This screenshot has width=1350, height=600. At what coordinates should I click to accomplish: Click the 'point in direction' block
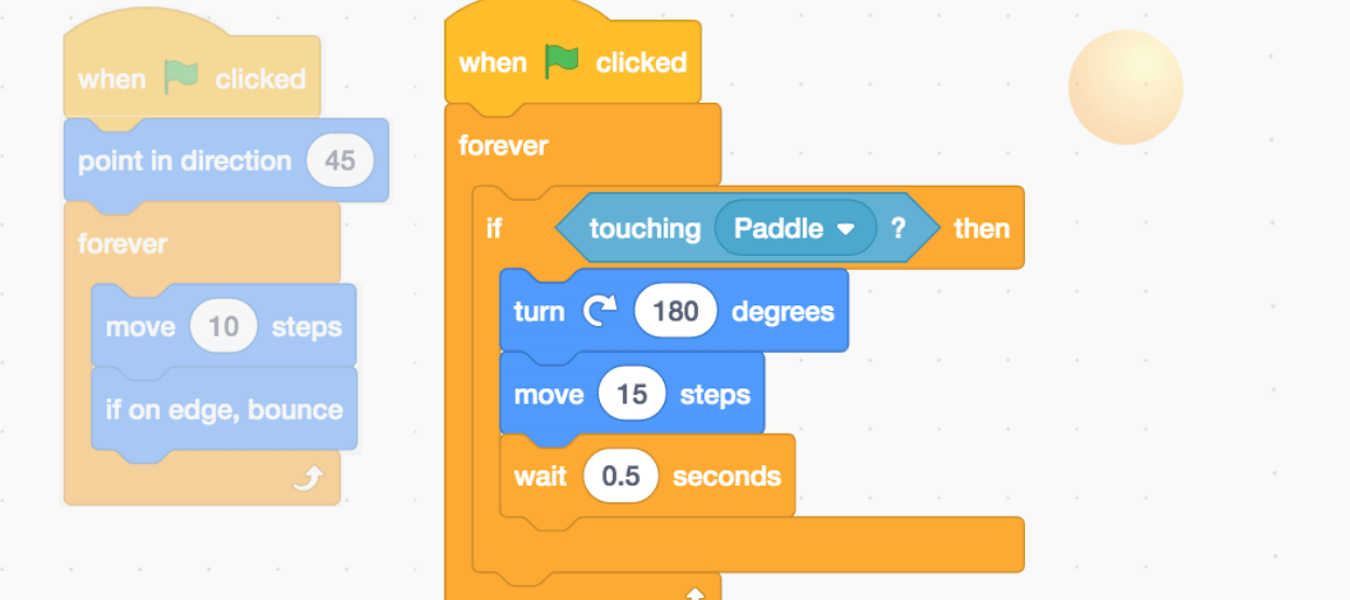click(184, 161)
